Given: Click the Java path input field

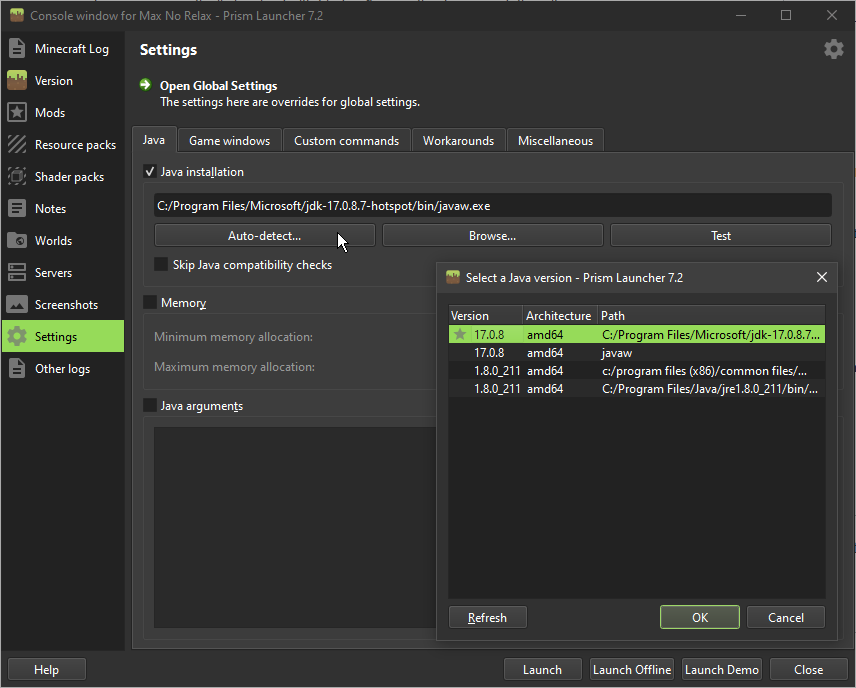Looking at the screenshot, I should tap(492, 206).
